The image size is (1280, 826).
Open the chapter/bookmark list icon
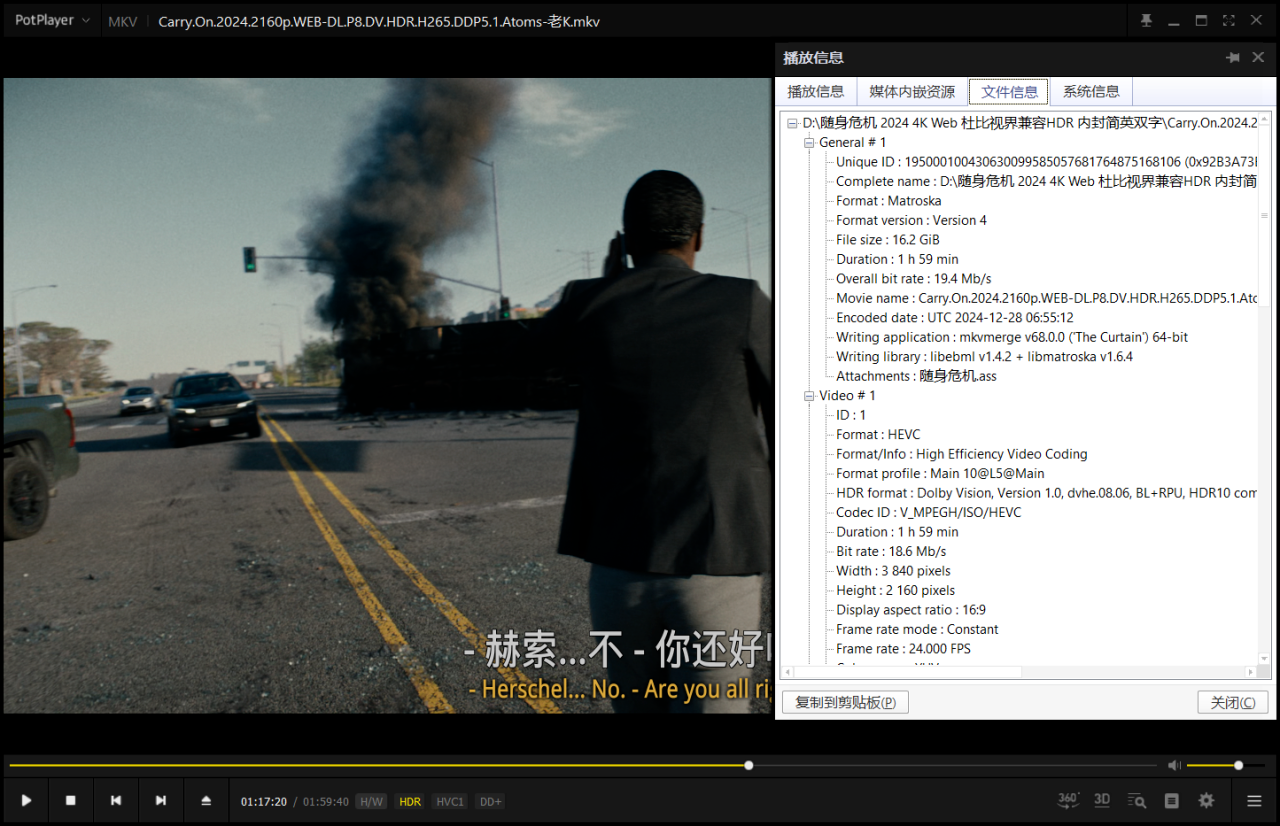pyautogui.click(x=1172, y=801)
